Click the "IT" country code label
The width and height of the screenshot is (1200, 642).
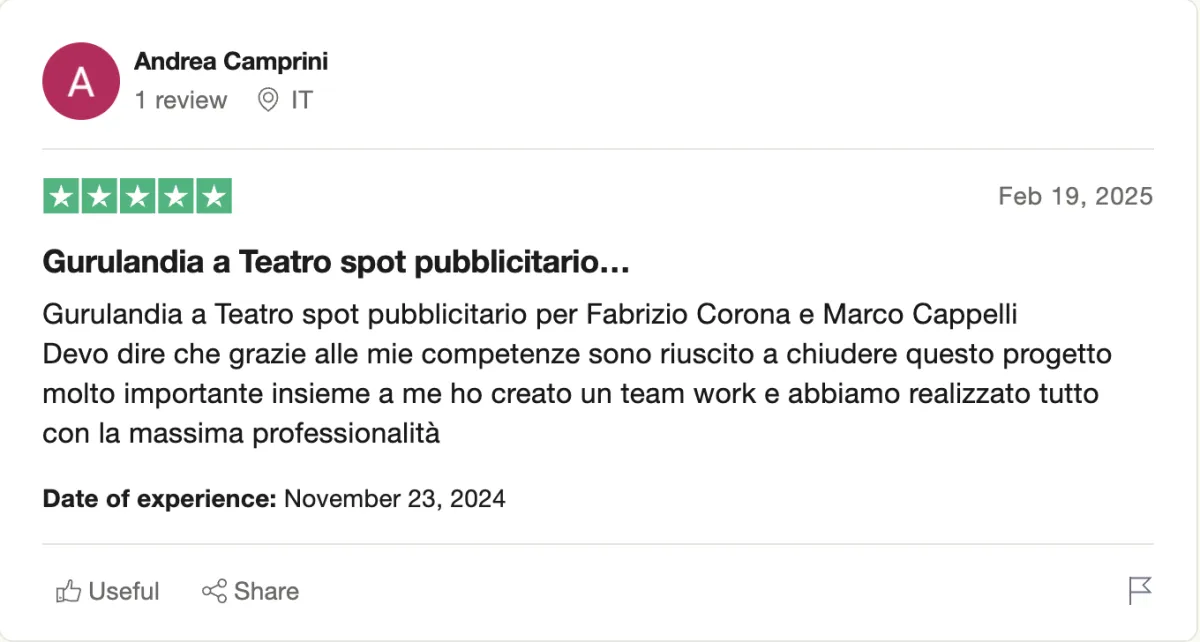(x=302, y=100)
